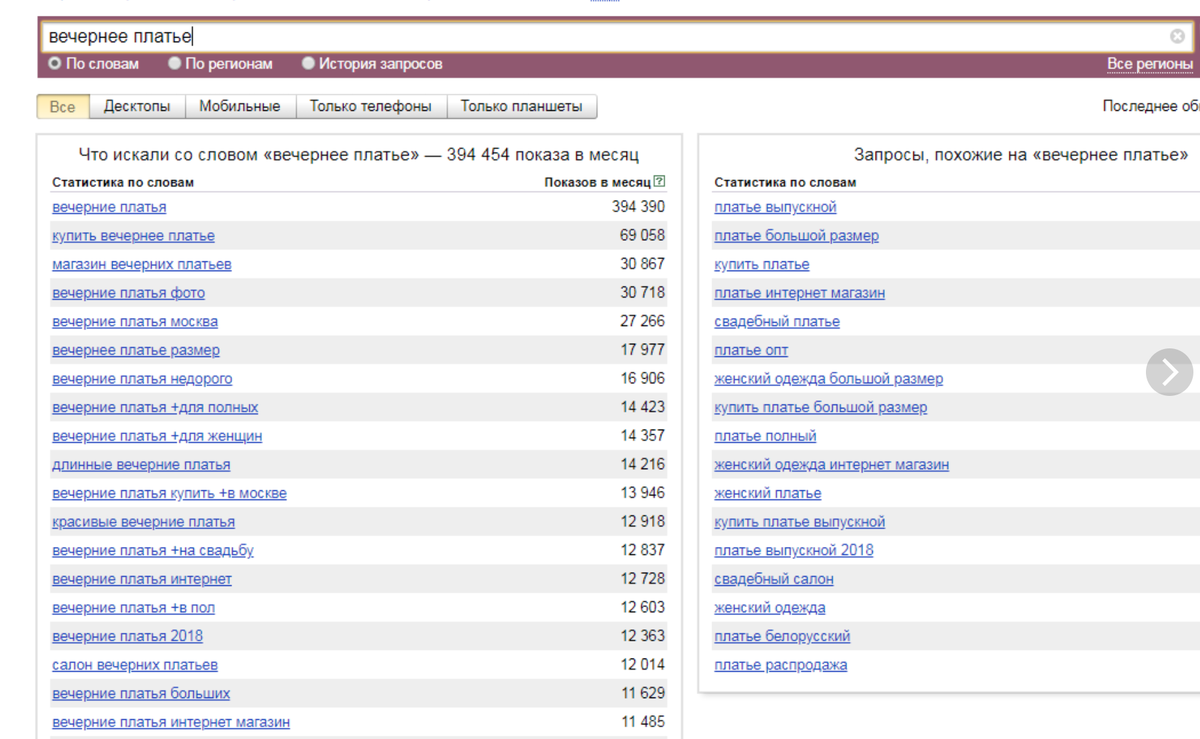Screen dimensions: 1200x739
Task: Switch to the Только планшеты tab
Action: pos(522,106)
